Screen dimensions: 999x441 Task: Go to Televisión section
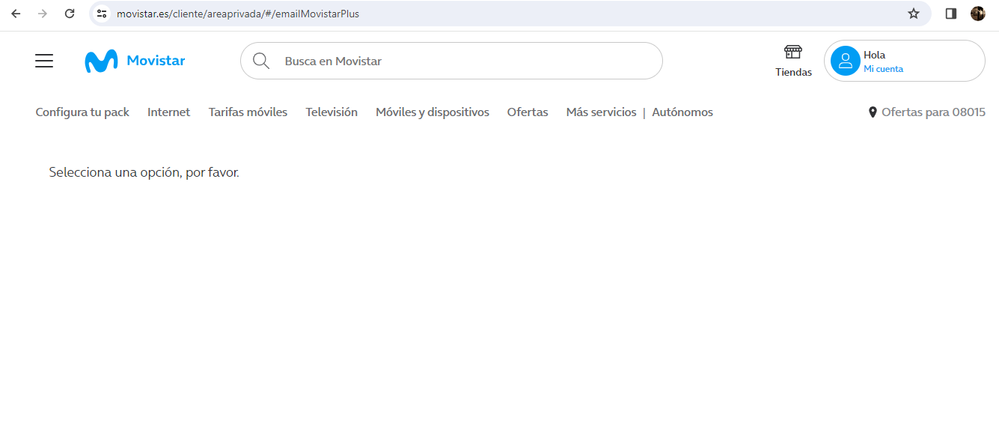[x=331, y=112]
